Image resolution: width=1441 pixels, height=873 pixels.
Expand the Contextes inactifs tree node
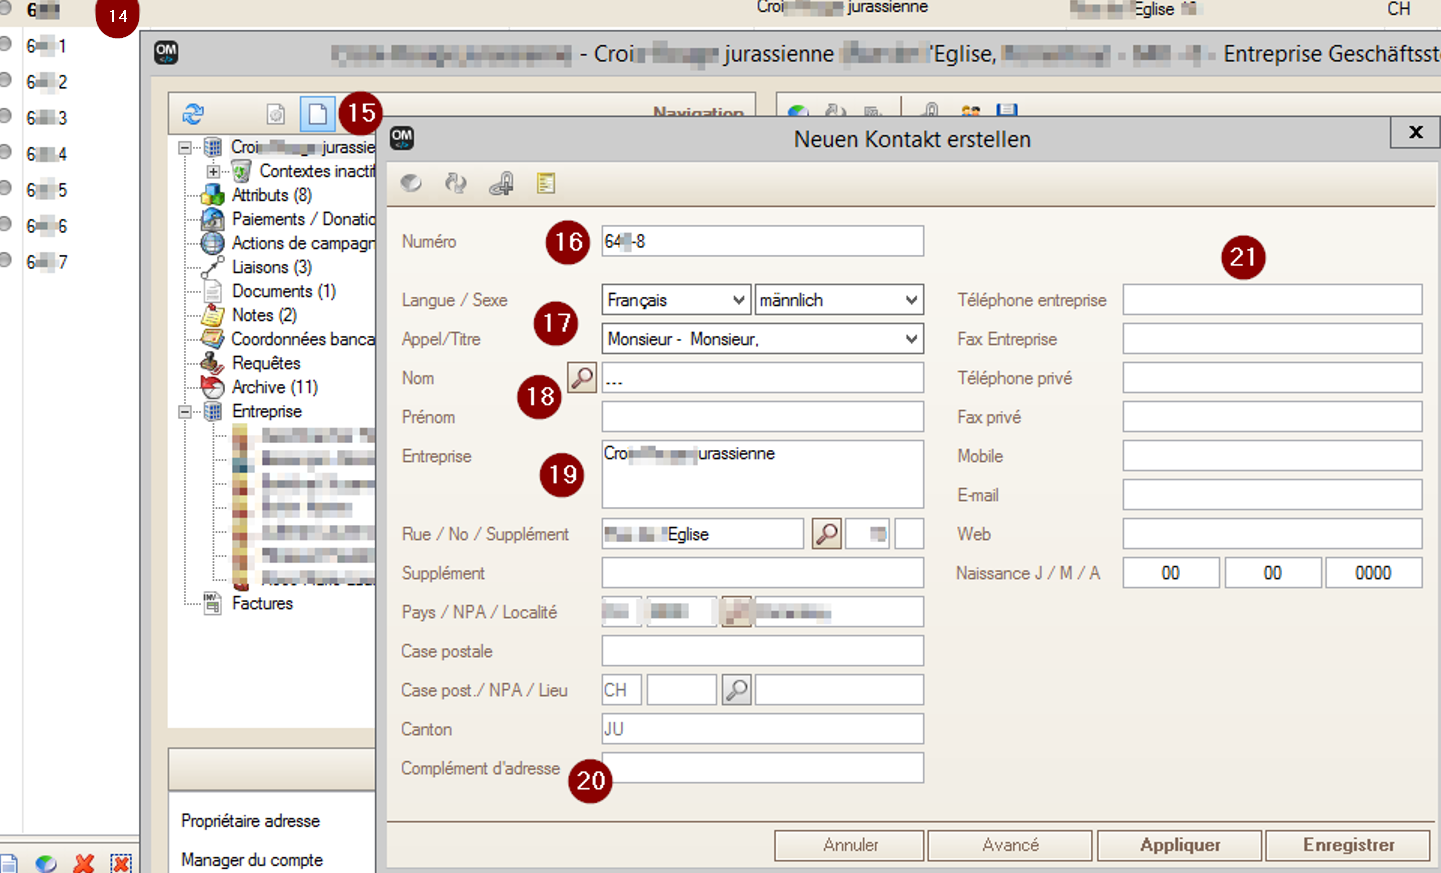pos(213,172)
